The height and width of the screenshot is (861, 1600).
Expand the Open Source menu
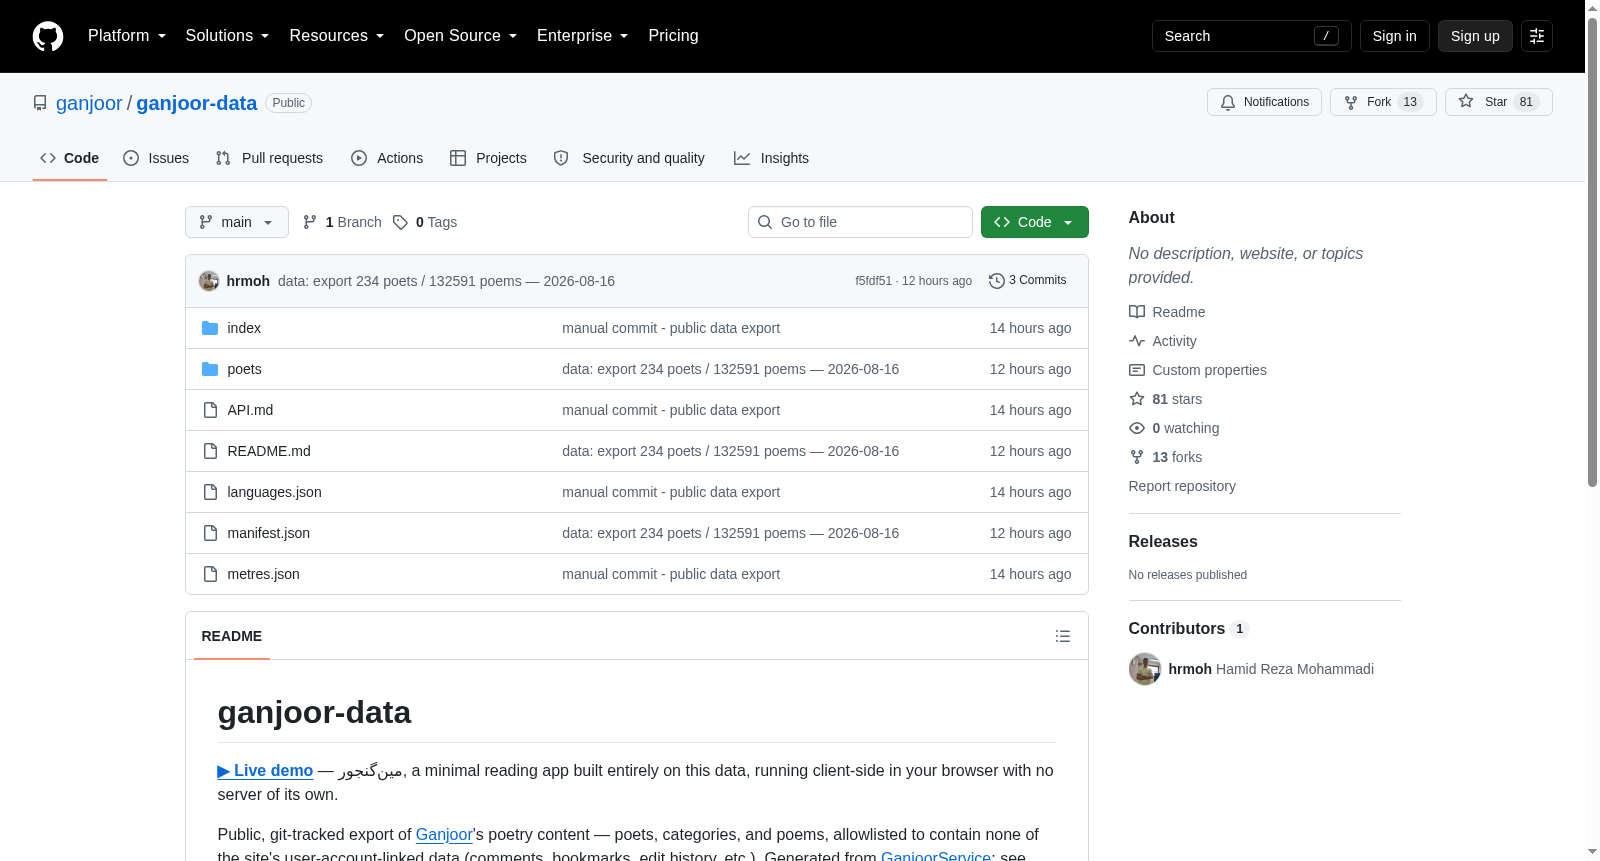click(461, 36)
